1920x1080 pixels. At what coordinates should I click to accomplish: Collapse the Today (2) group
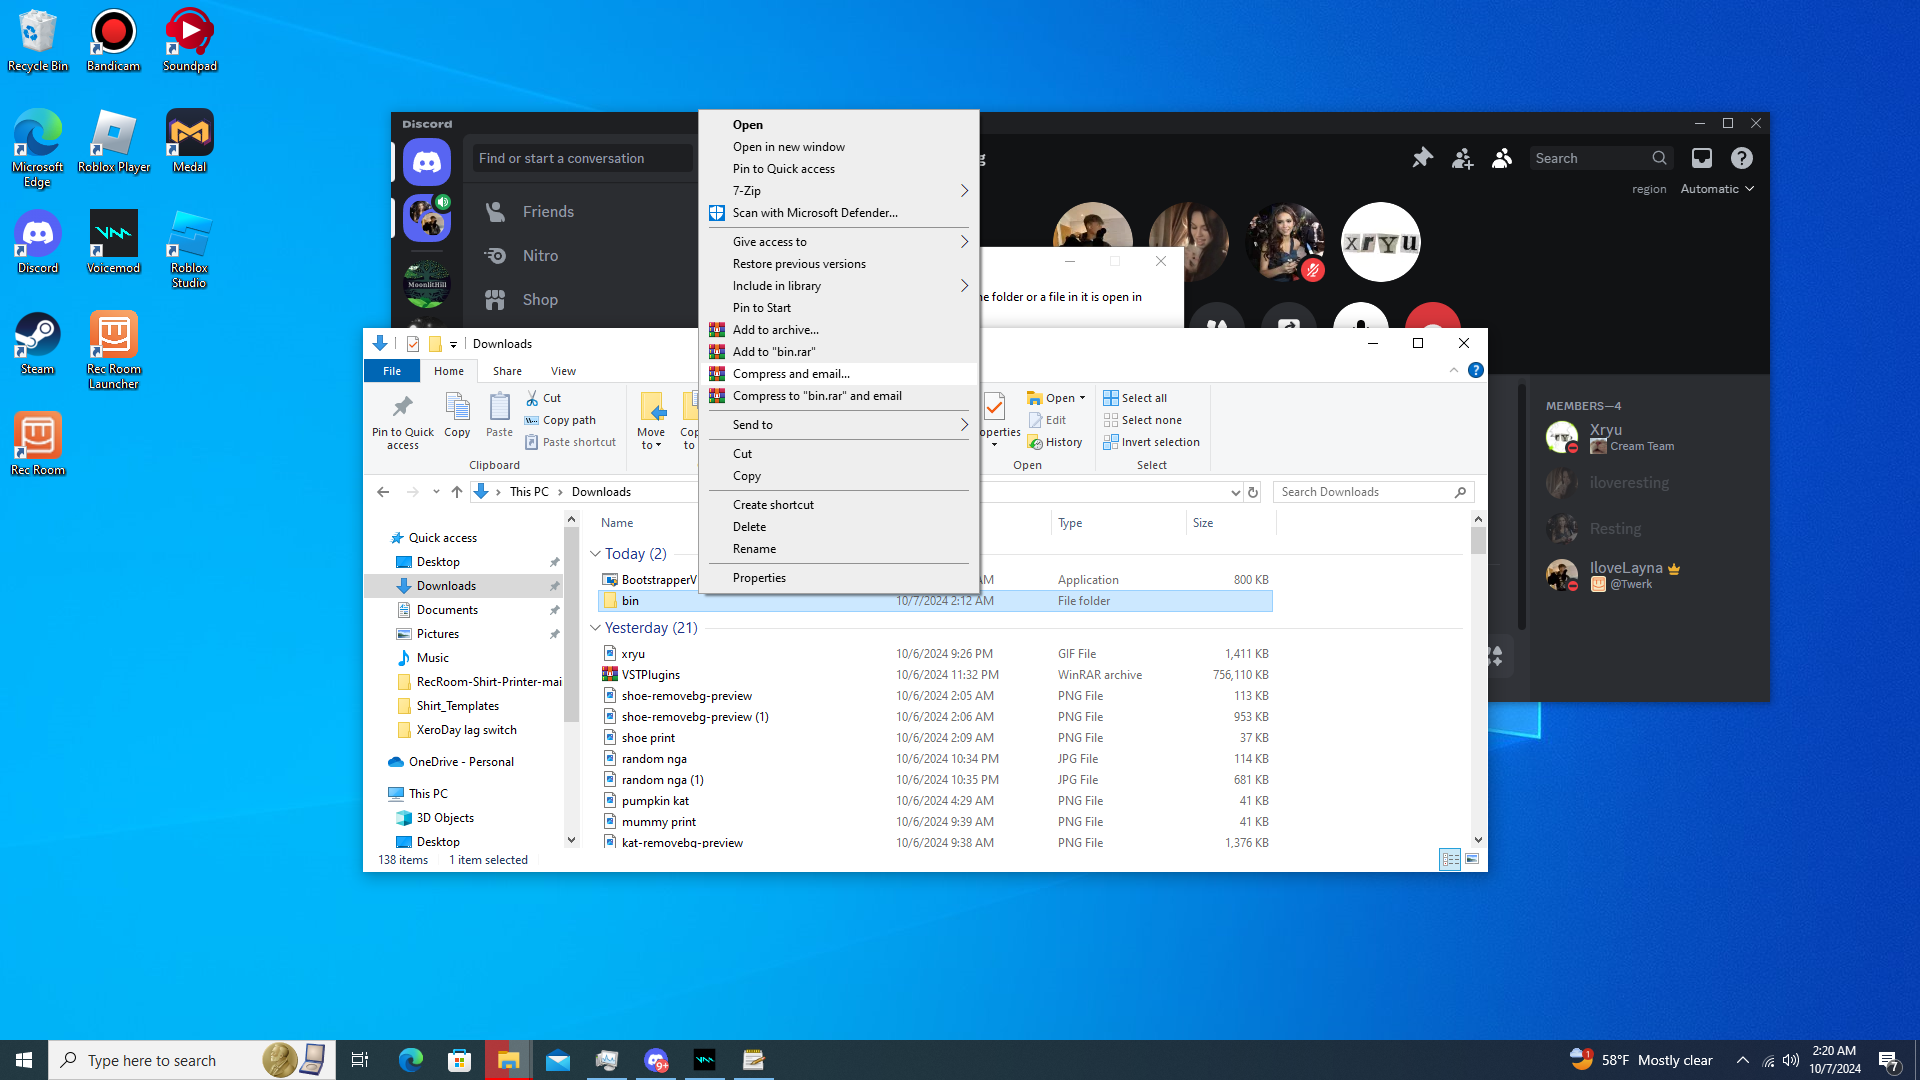596,554
